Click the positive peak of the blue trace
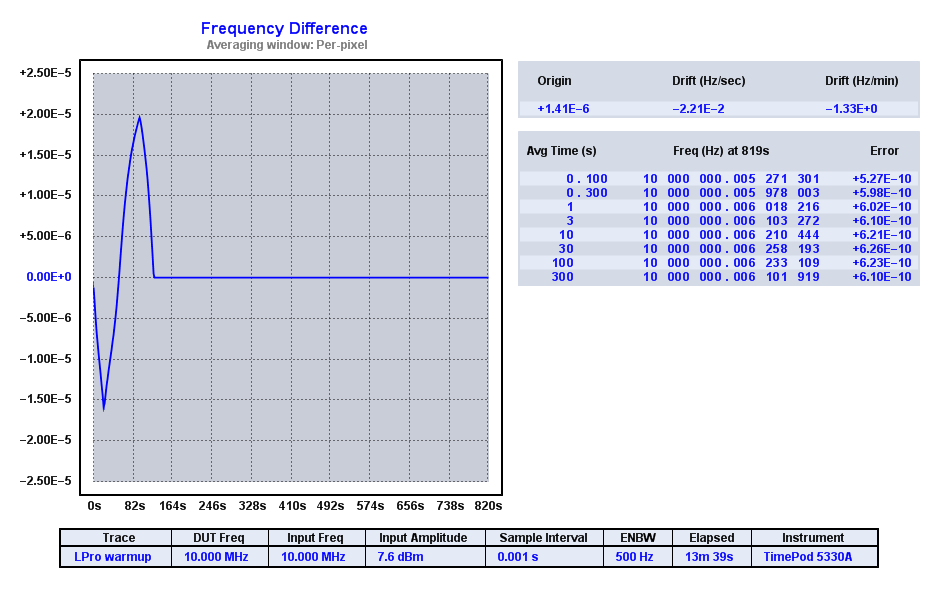This screenshot has height=601, width=937. [x=139, y=117]
